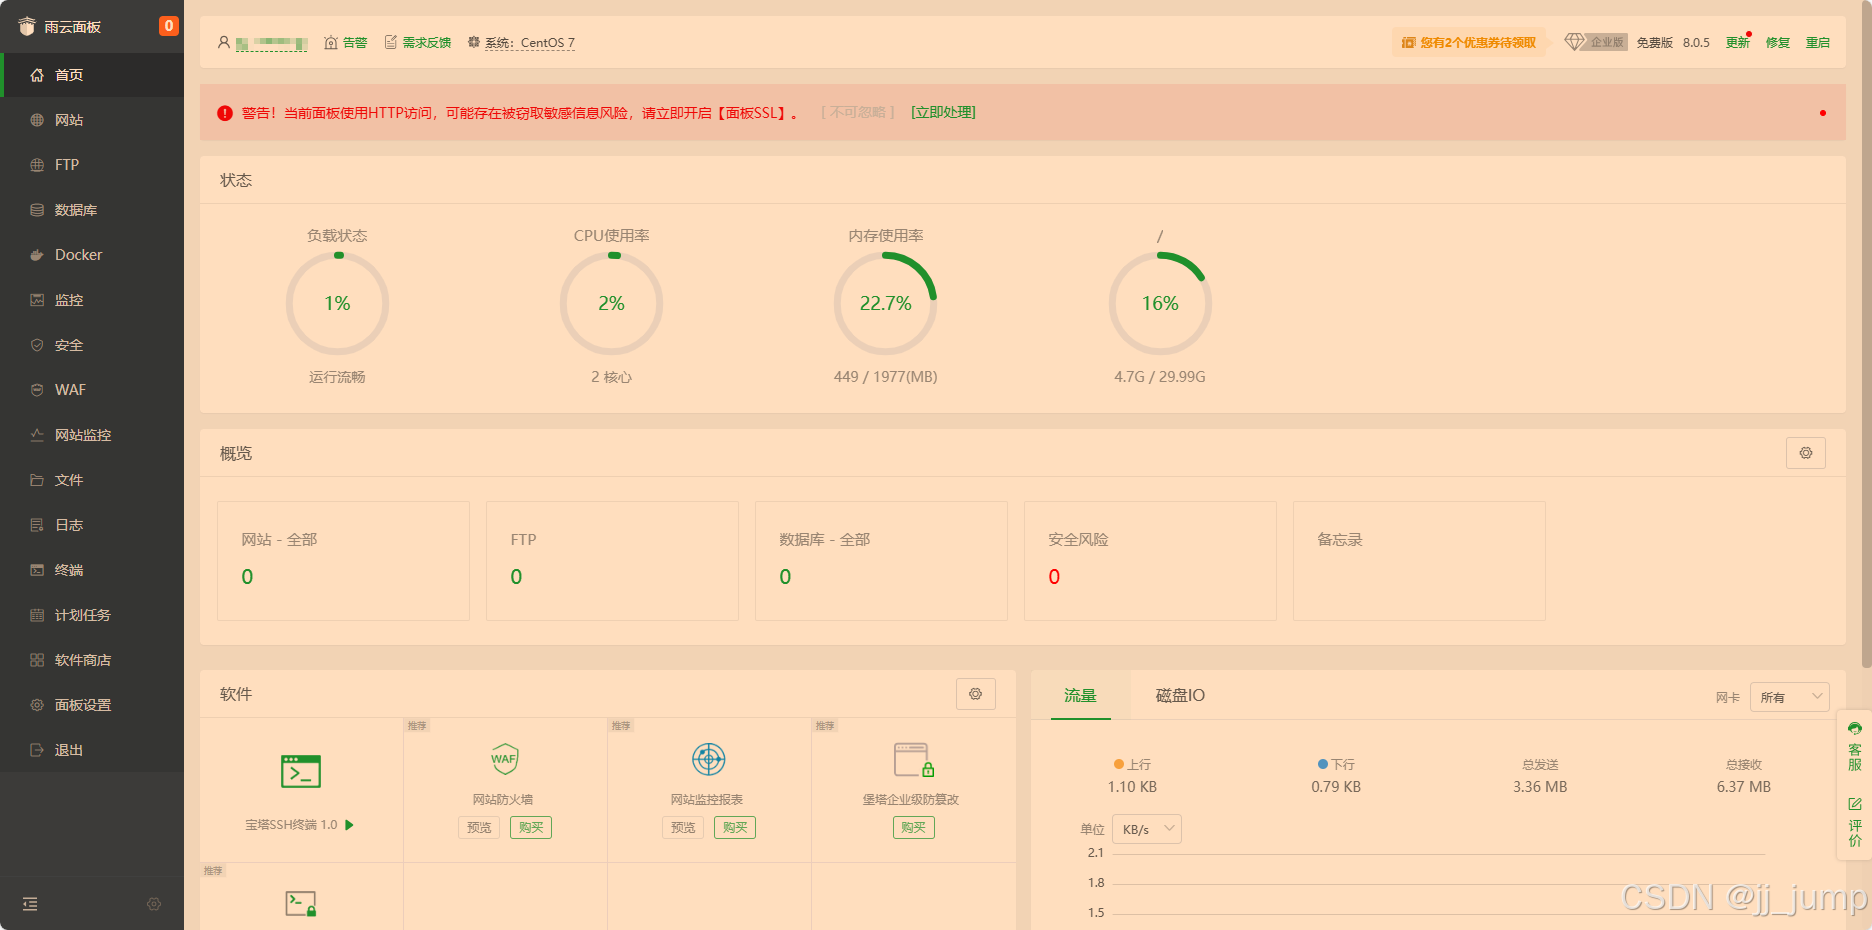Screen dimensions: 1872x930
Task: Click 预览 under 网站监控报表
Action: (683, 828)
